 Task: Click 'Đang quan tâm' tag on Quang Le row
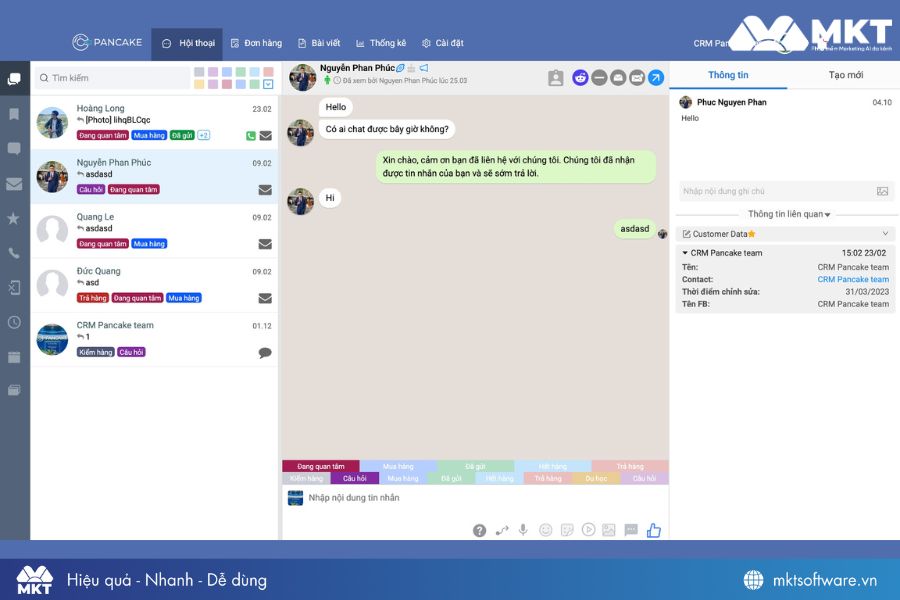pyautogui.click(x=103, y=244)
